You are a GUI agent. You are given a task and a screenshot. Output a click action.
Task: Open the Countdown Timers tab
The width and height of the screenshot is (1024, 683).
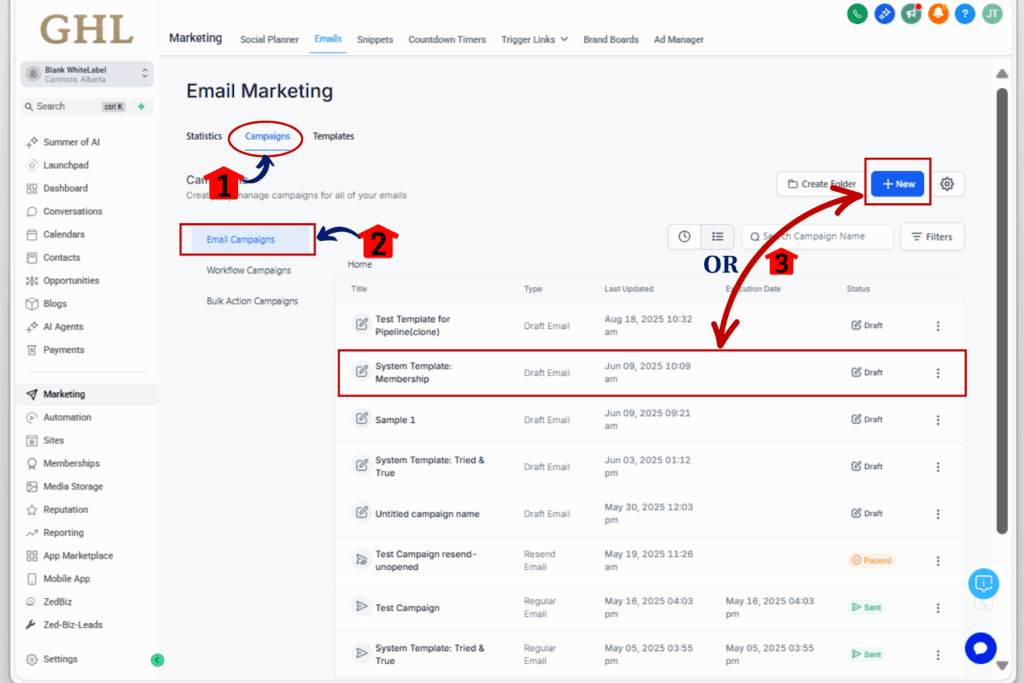[x=447, y=40]
